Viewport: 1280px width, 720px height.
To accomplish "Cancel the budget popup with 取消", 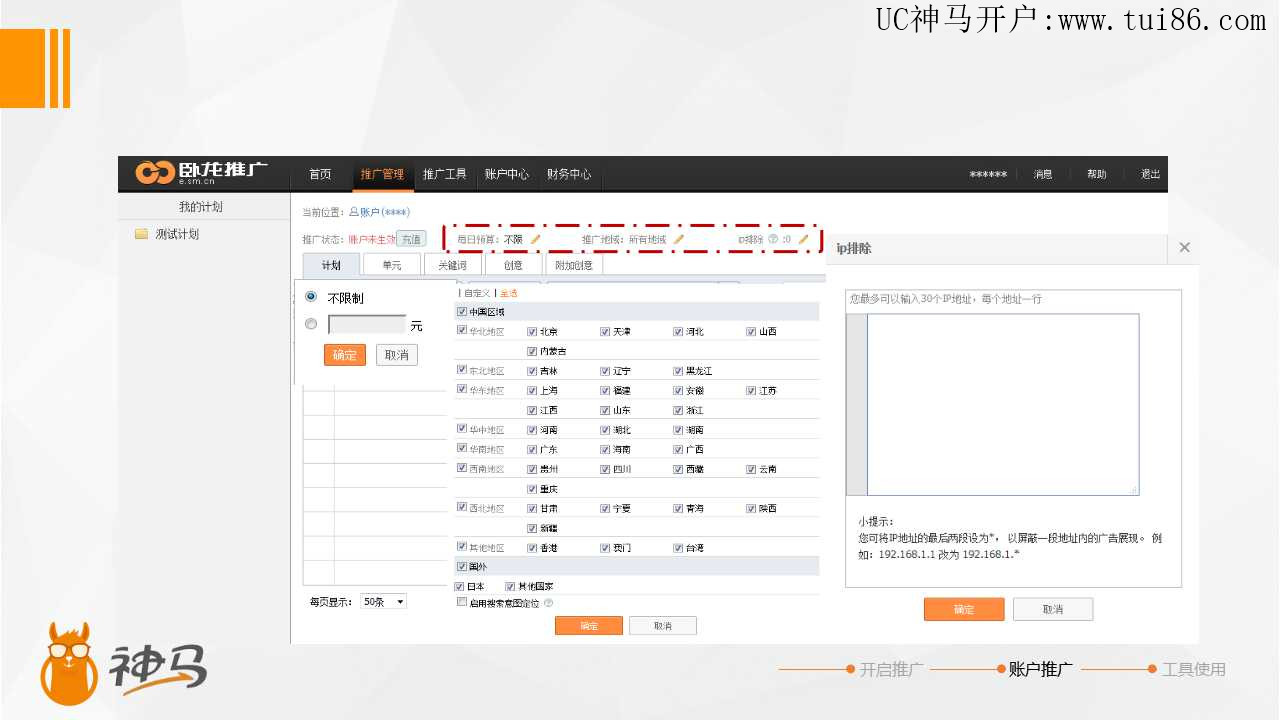I will [397, 355].
